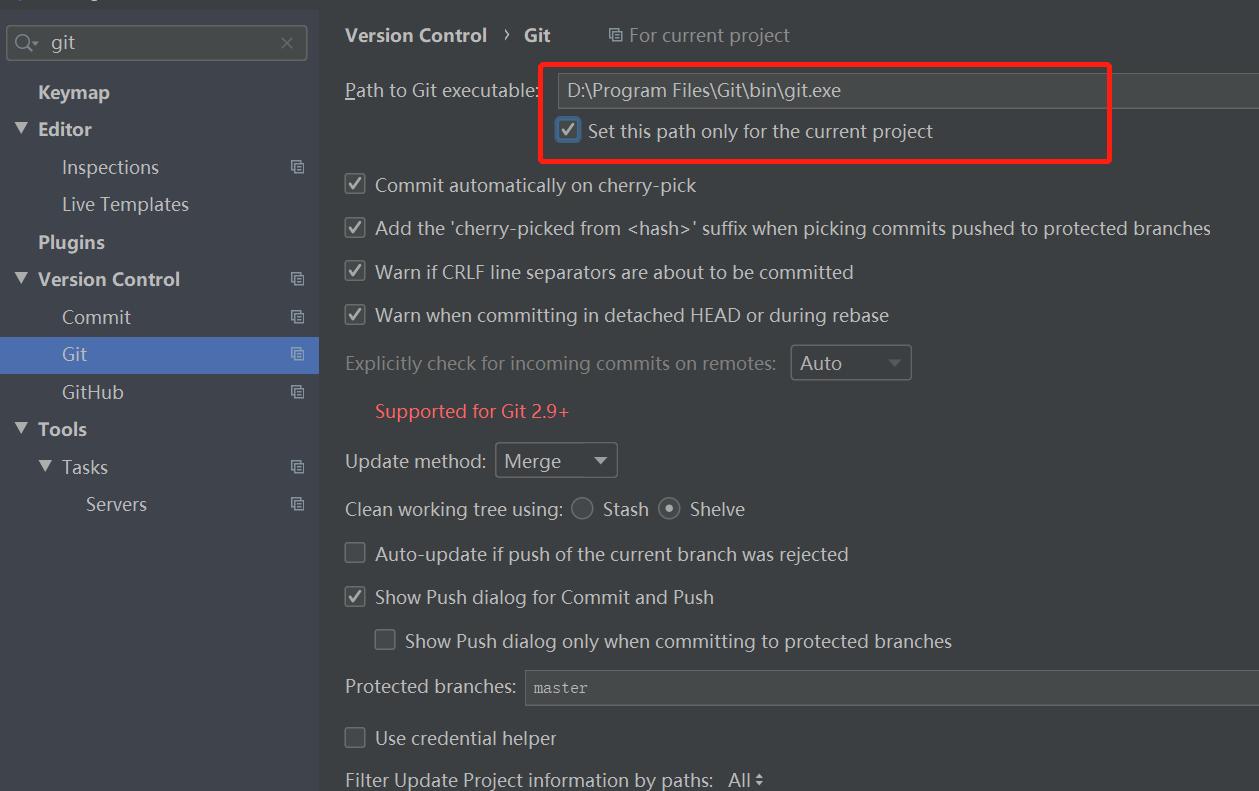Viewport: 1259px width, 791px height.
Task: Select the Stash radio button
Action: 582,509
